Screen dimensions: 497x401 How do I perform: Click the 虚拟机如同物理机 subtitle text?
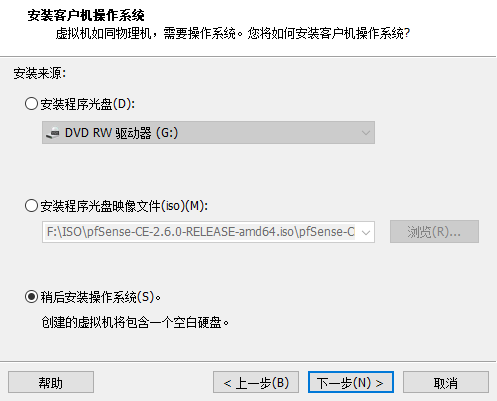pos(104,33)
